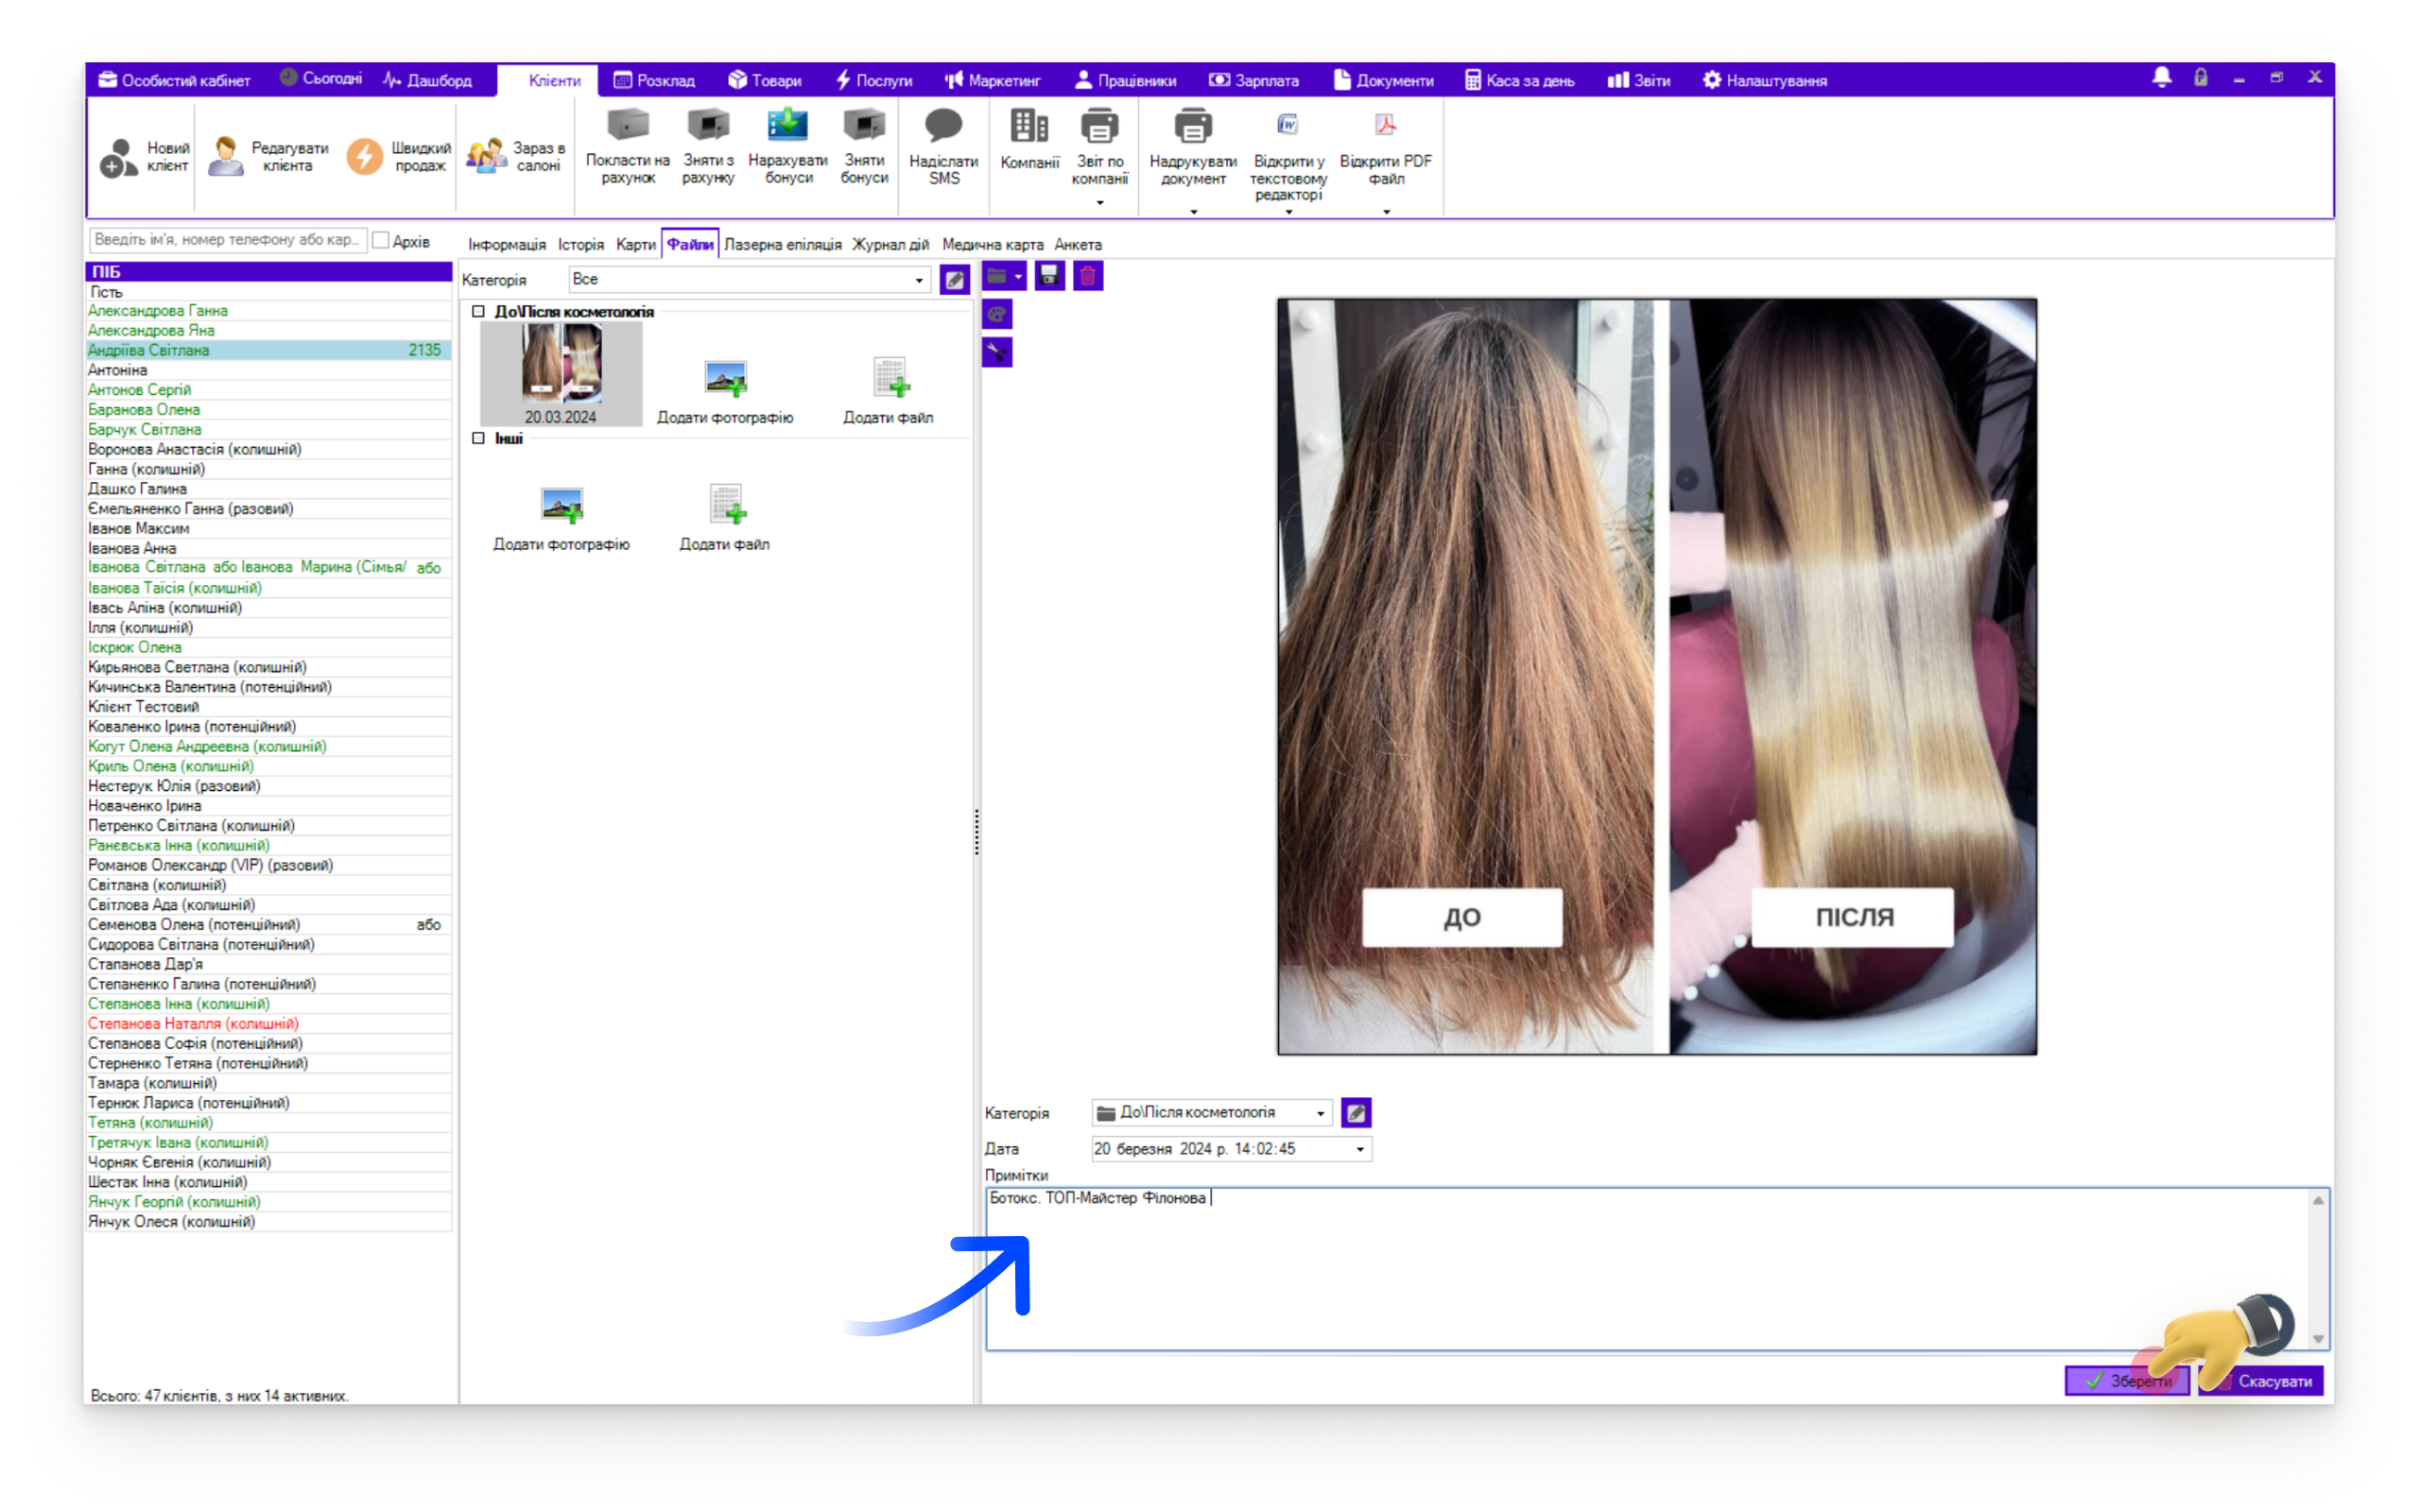The height and width of the screenshot is (1512, 2420).
Task: Click Надрукувати документ printer icon
Action: point(1193,126)
